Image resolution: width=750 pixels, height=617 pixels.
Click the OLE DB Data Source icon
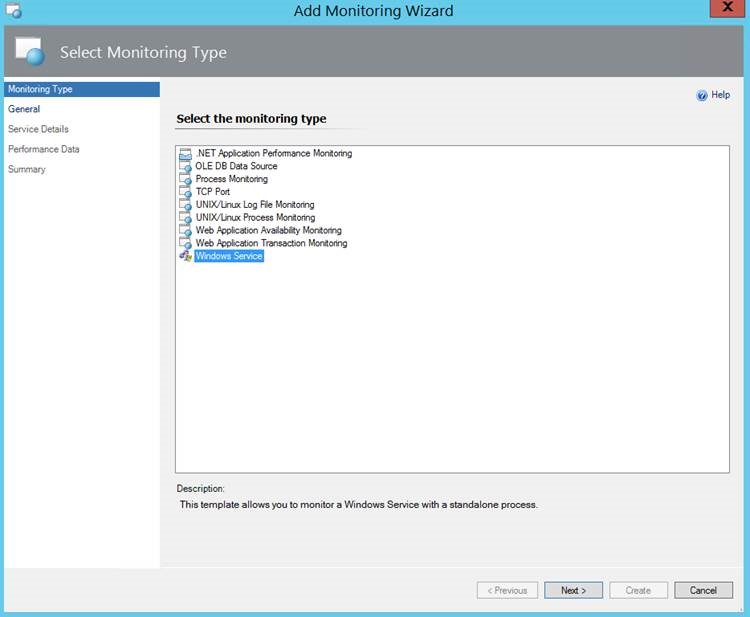point(185,166)
